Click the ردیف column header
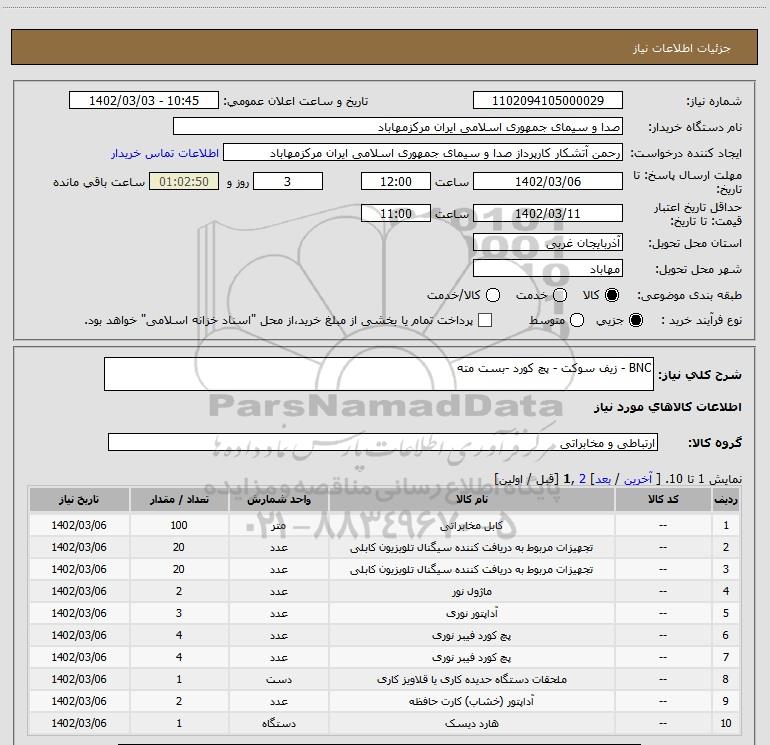Screen dimensions: 770x745 click(726, 499)
